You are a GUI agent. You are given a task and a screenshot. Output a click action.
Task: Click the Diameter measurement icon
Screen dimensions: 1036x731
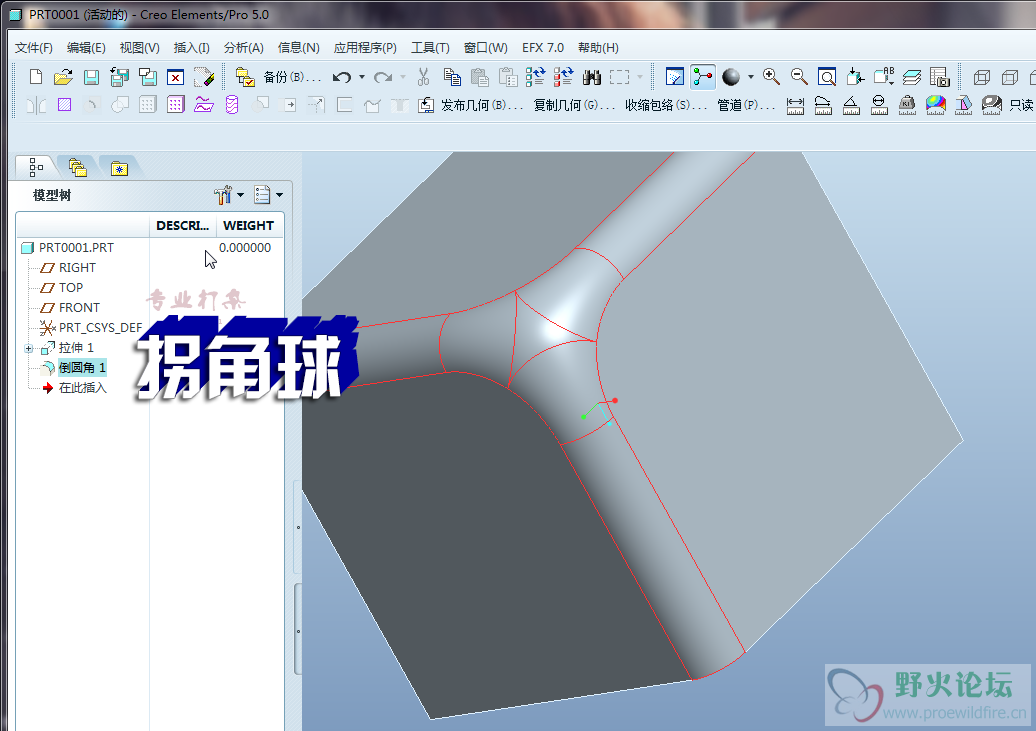879,105
